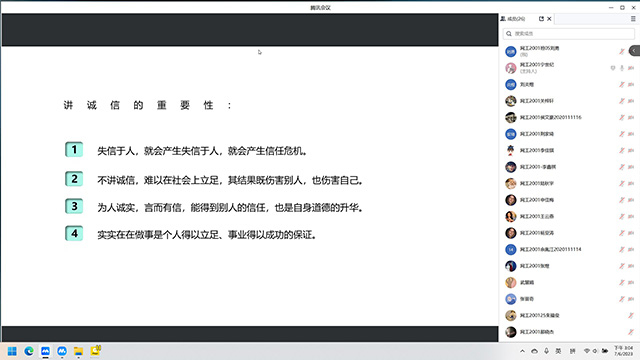Viewport: 640px width, 360px height.
Task: Click the slide line starting 实实在在做事
Action: [207, 235]
